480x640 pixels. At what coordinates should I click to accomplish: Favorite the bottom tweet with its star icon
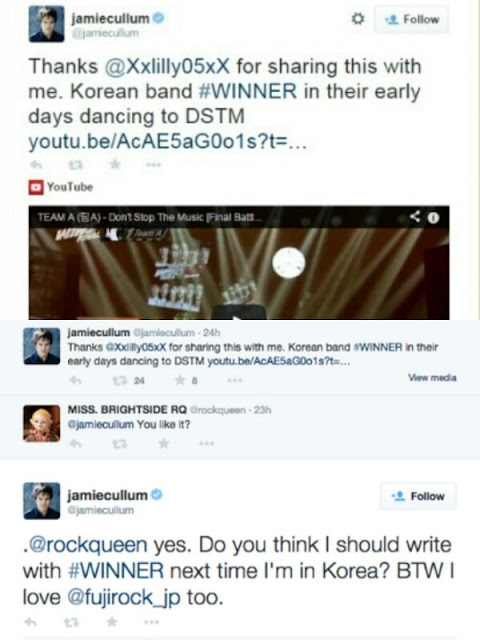pos(111,622)
